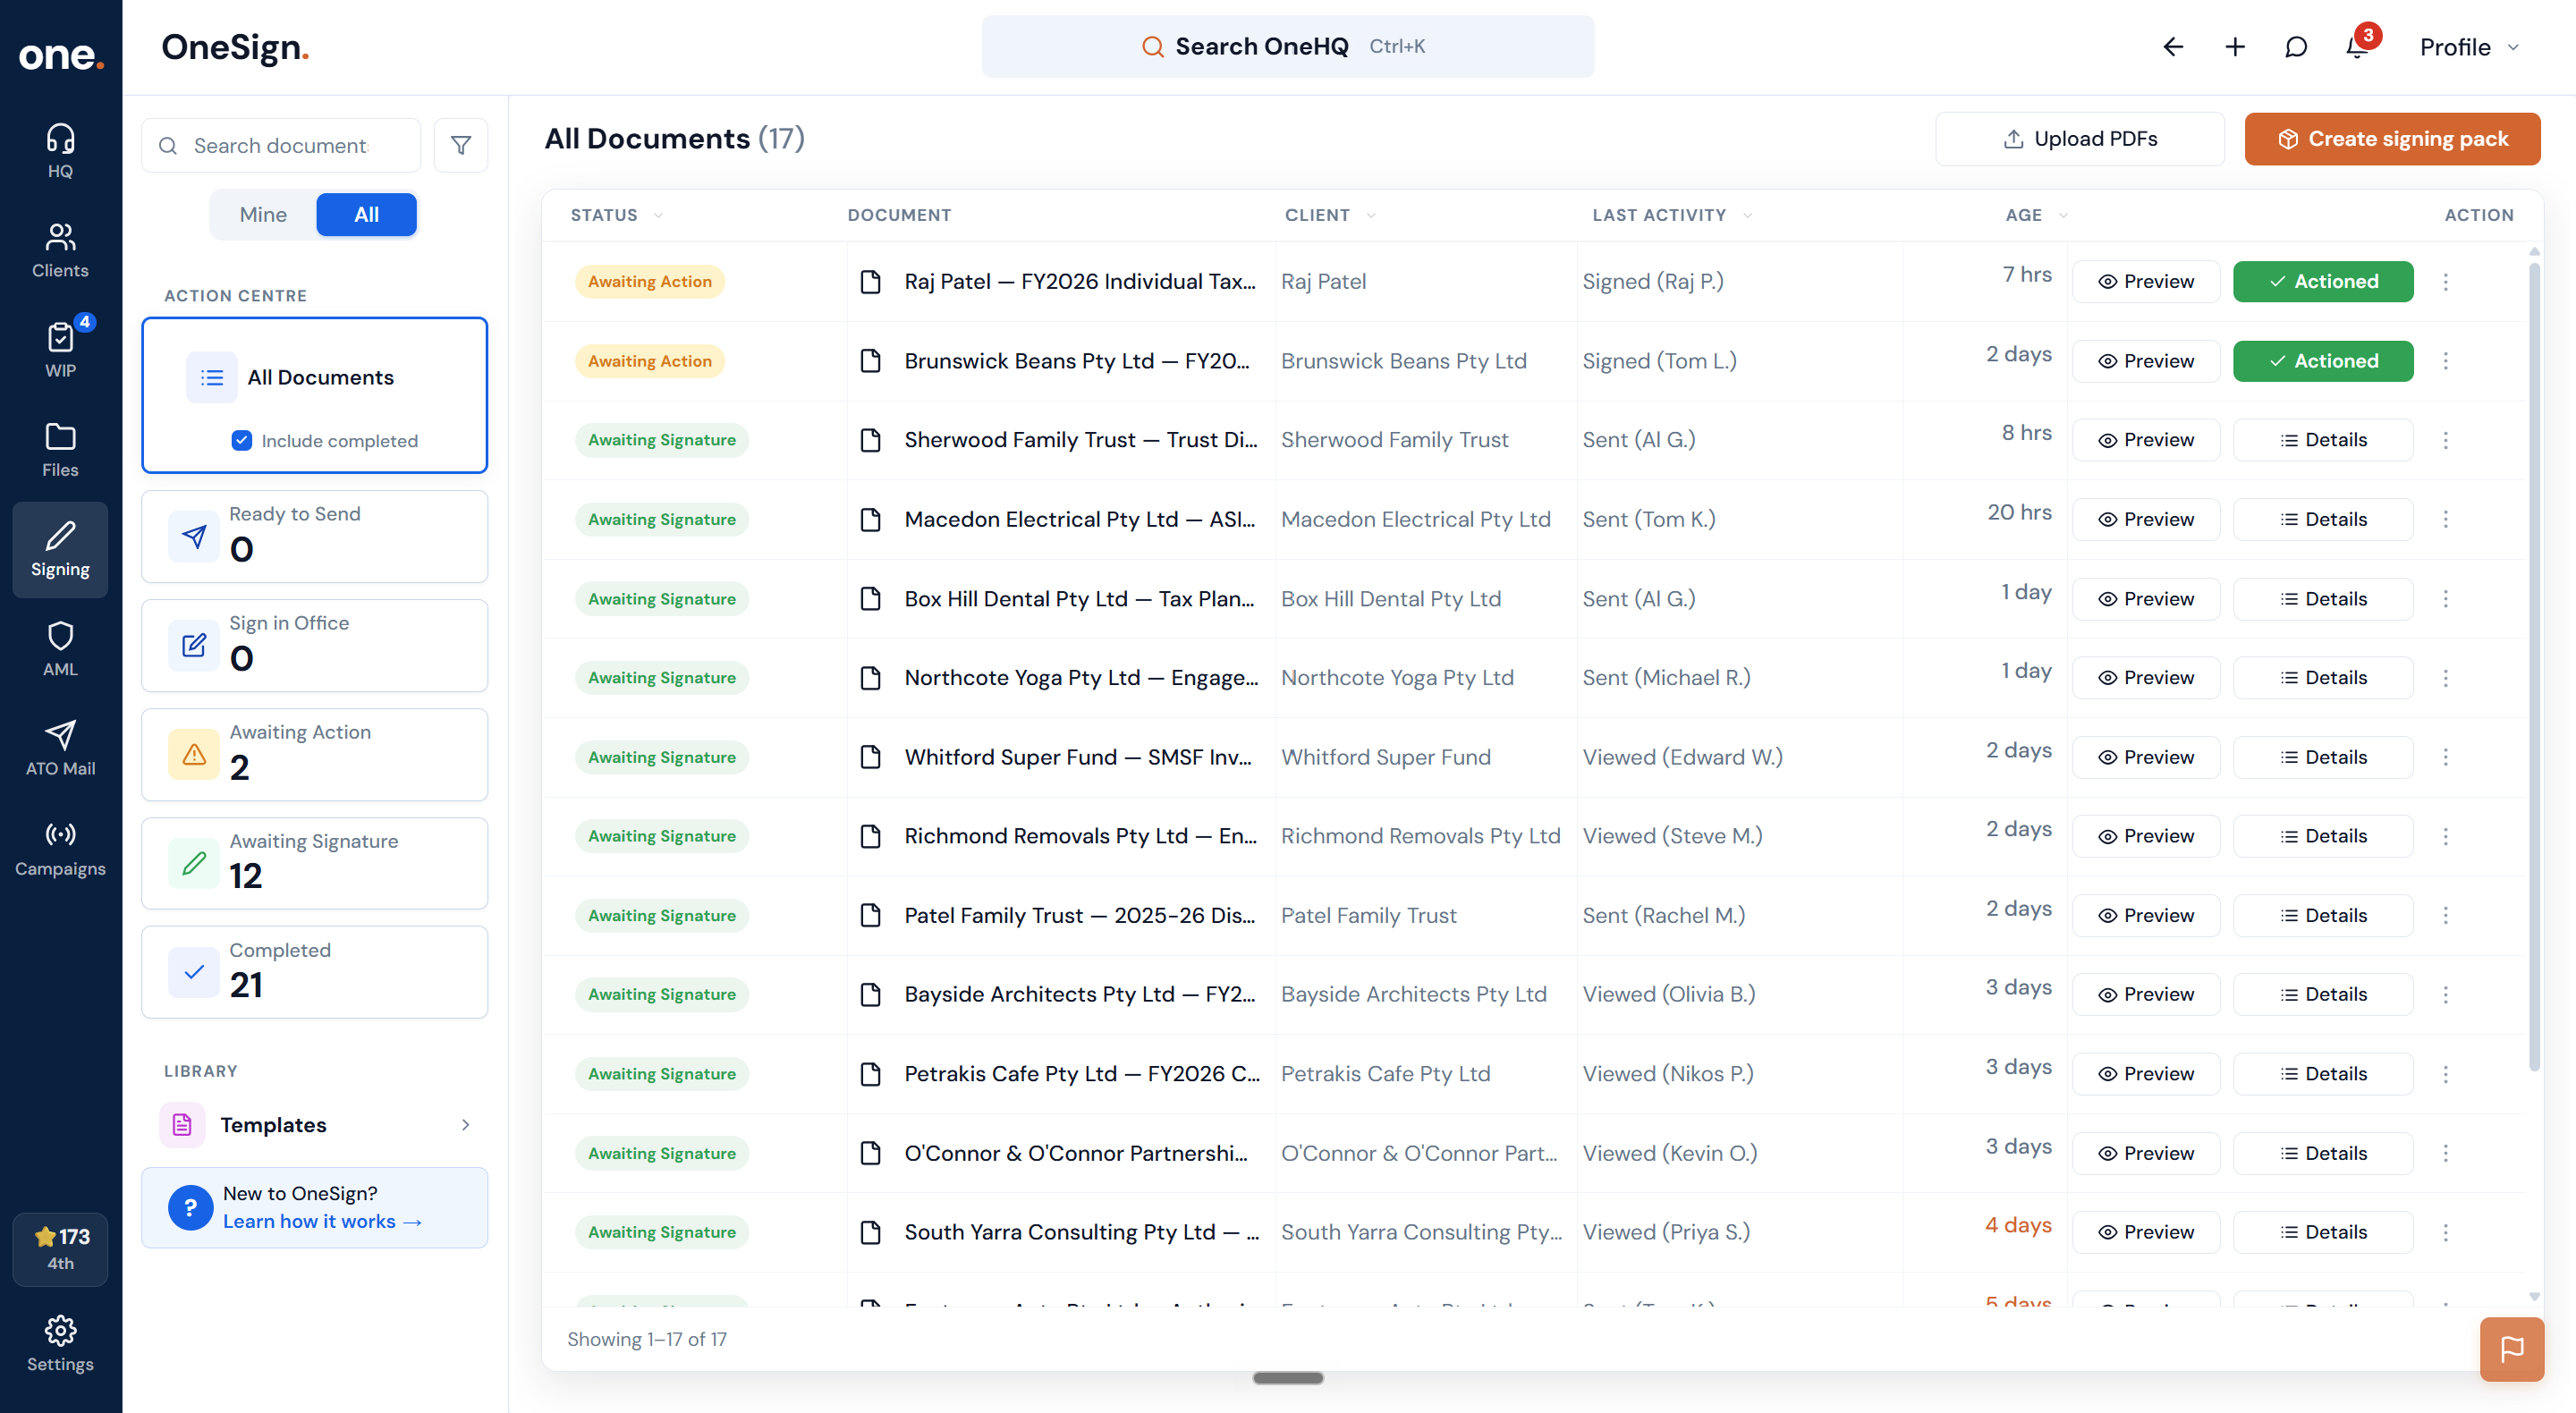Open notifications bell with 3 badge

[2358, 47]
